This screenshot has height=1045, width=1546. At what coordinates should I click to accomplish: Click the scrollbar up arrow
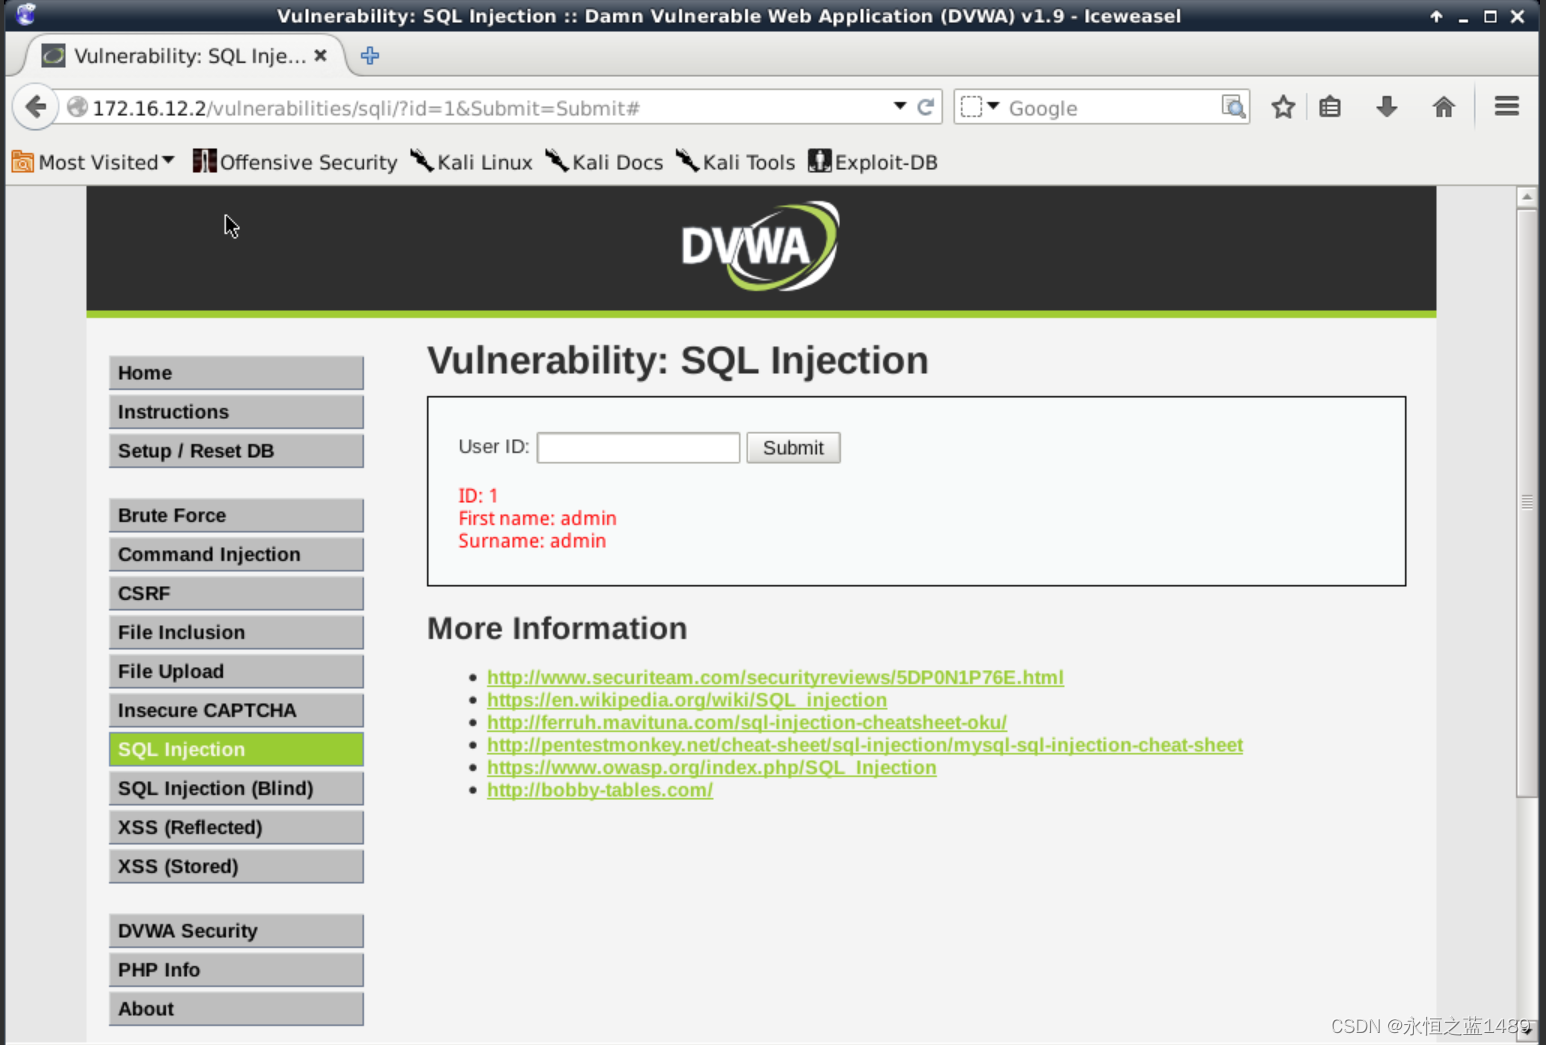[x=1526, y=197]
